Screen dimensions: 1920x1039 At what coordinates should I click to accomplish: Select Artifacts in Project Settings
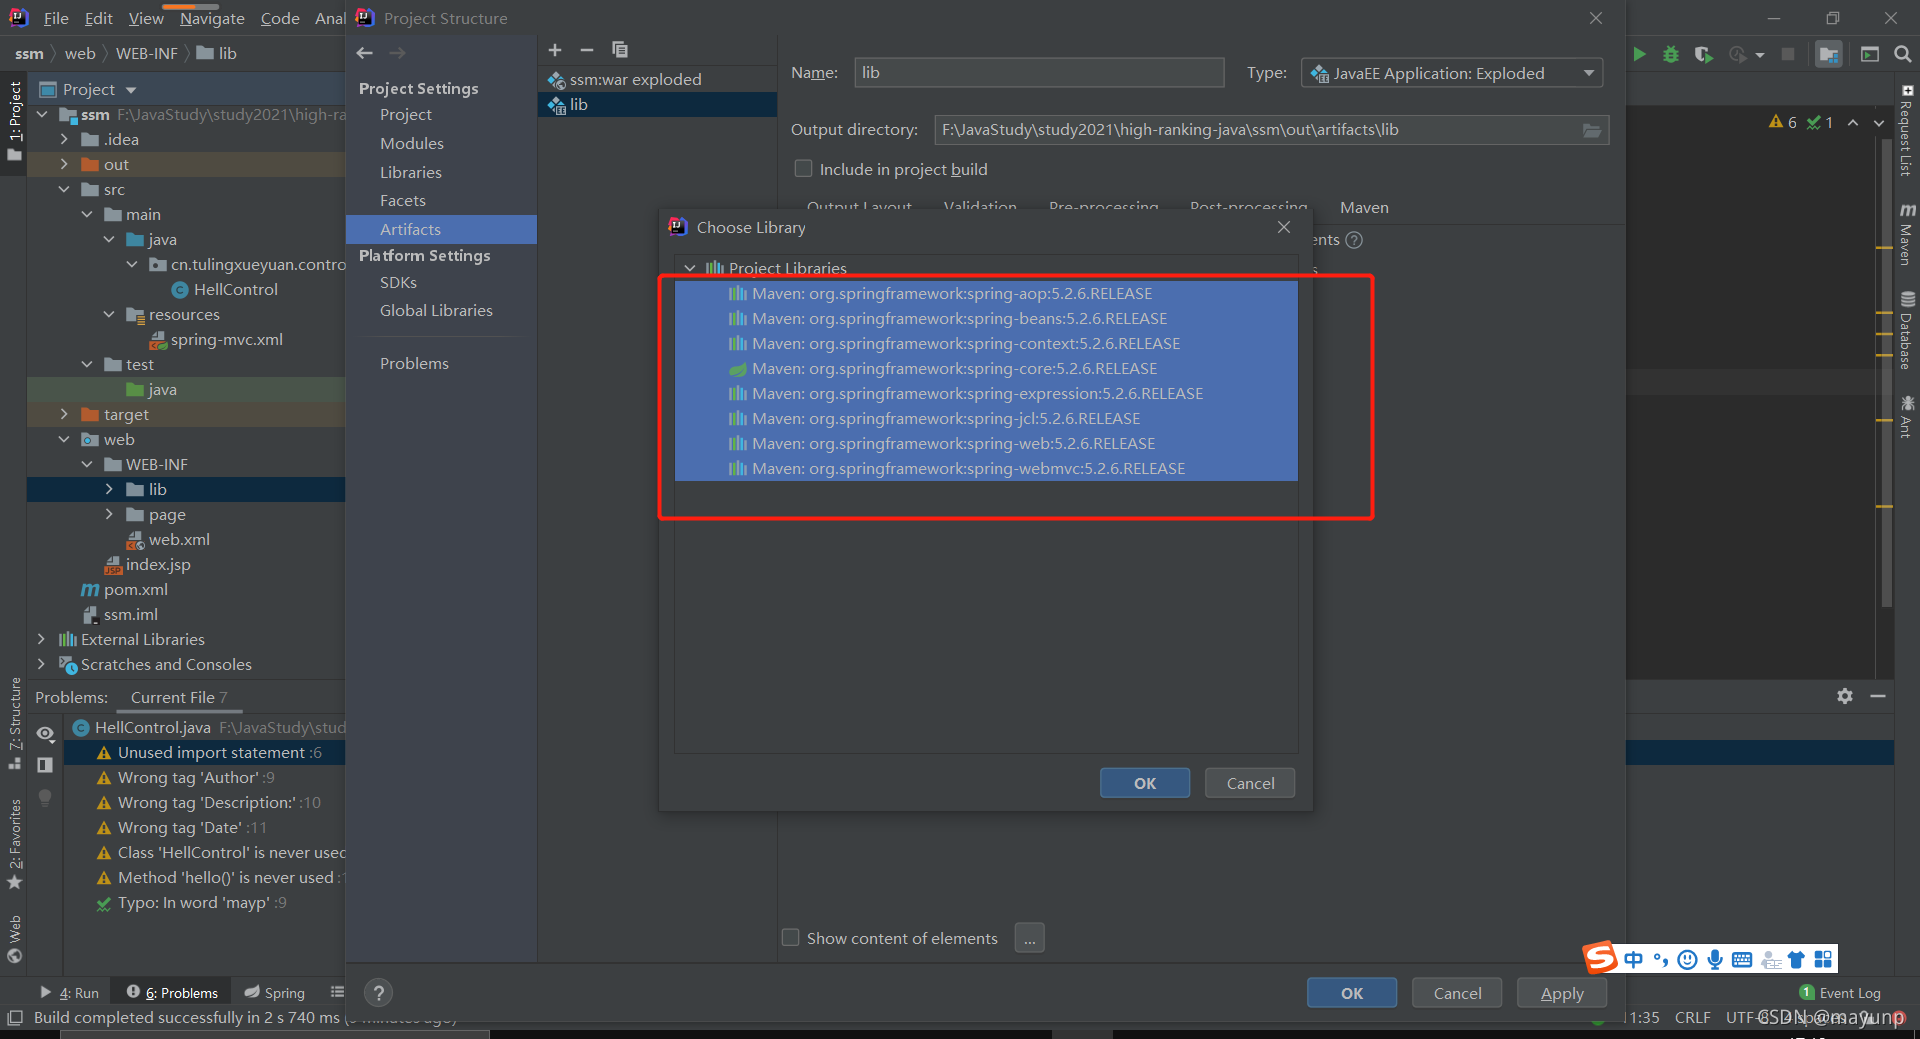[x=441, y=229]
